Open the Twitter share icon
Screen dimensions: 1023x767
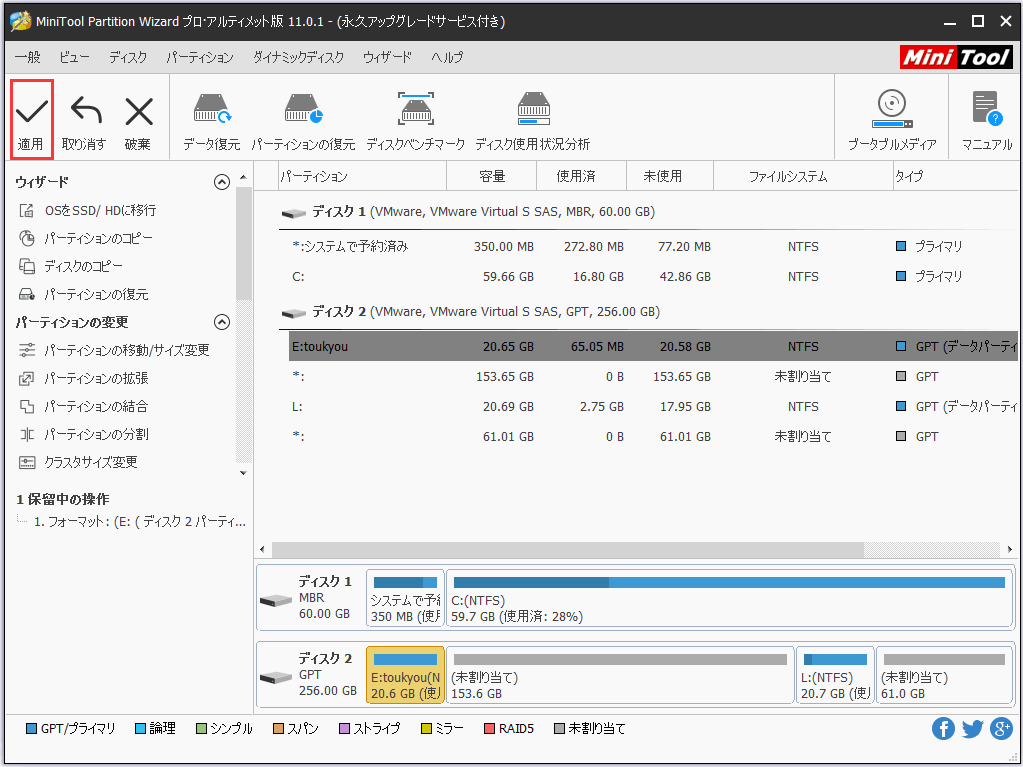[972, 729]
